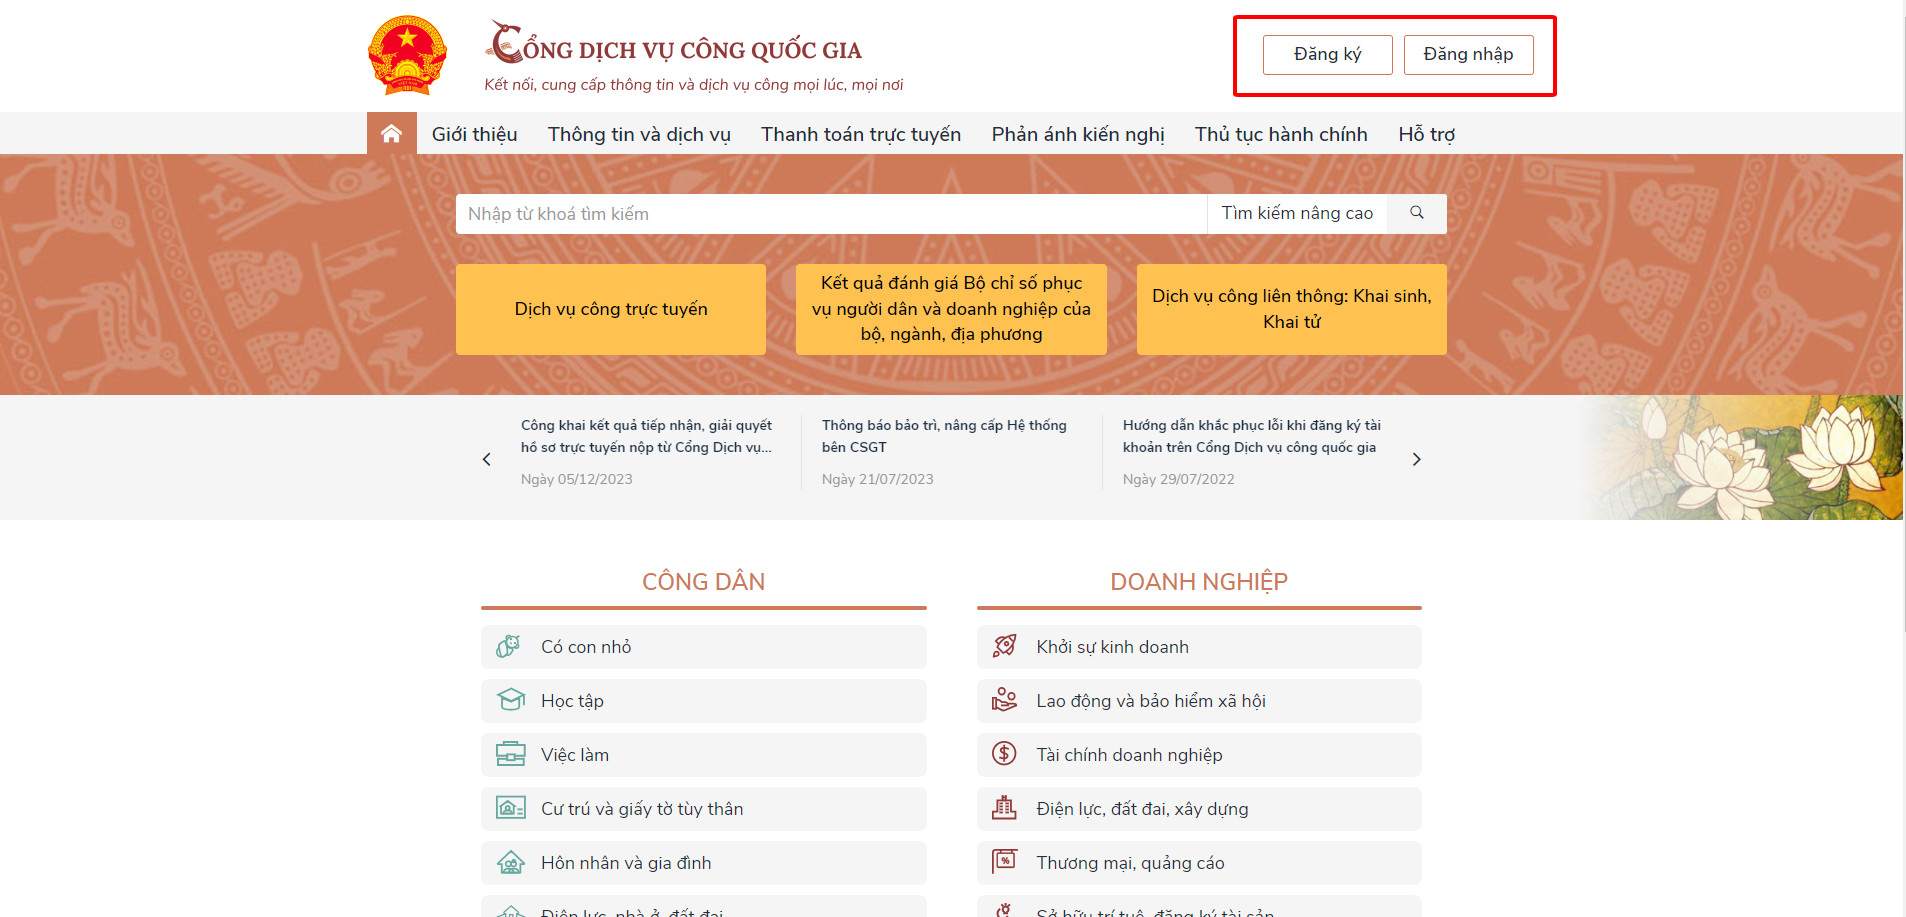Click the national emblem logo
The height and width of the screenshot is (917, 1906).
[407, 55]
